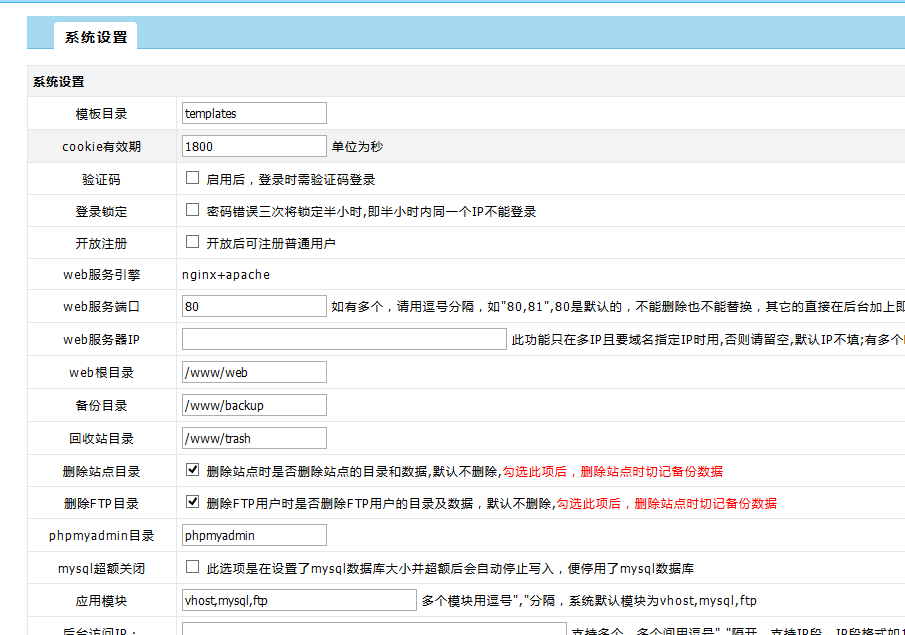Viewport: 905px width, 635px height.
Task: Focus the cookie有效期 field showing 1800
Action: 254,146
